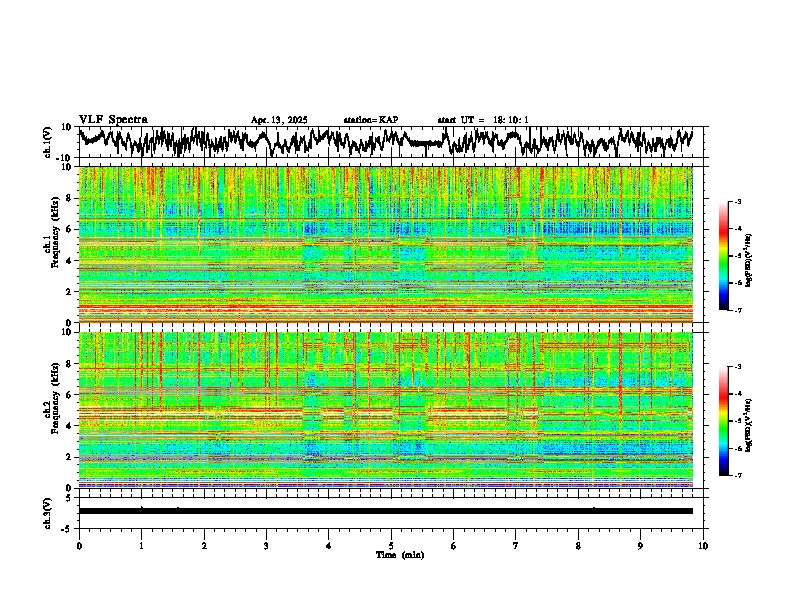Click the time axis tick label "0"
Image resolution: width=792 pixels, height=612 pixels.
[x=79, y=546]
